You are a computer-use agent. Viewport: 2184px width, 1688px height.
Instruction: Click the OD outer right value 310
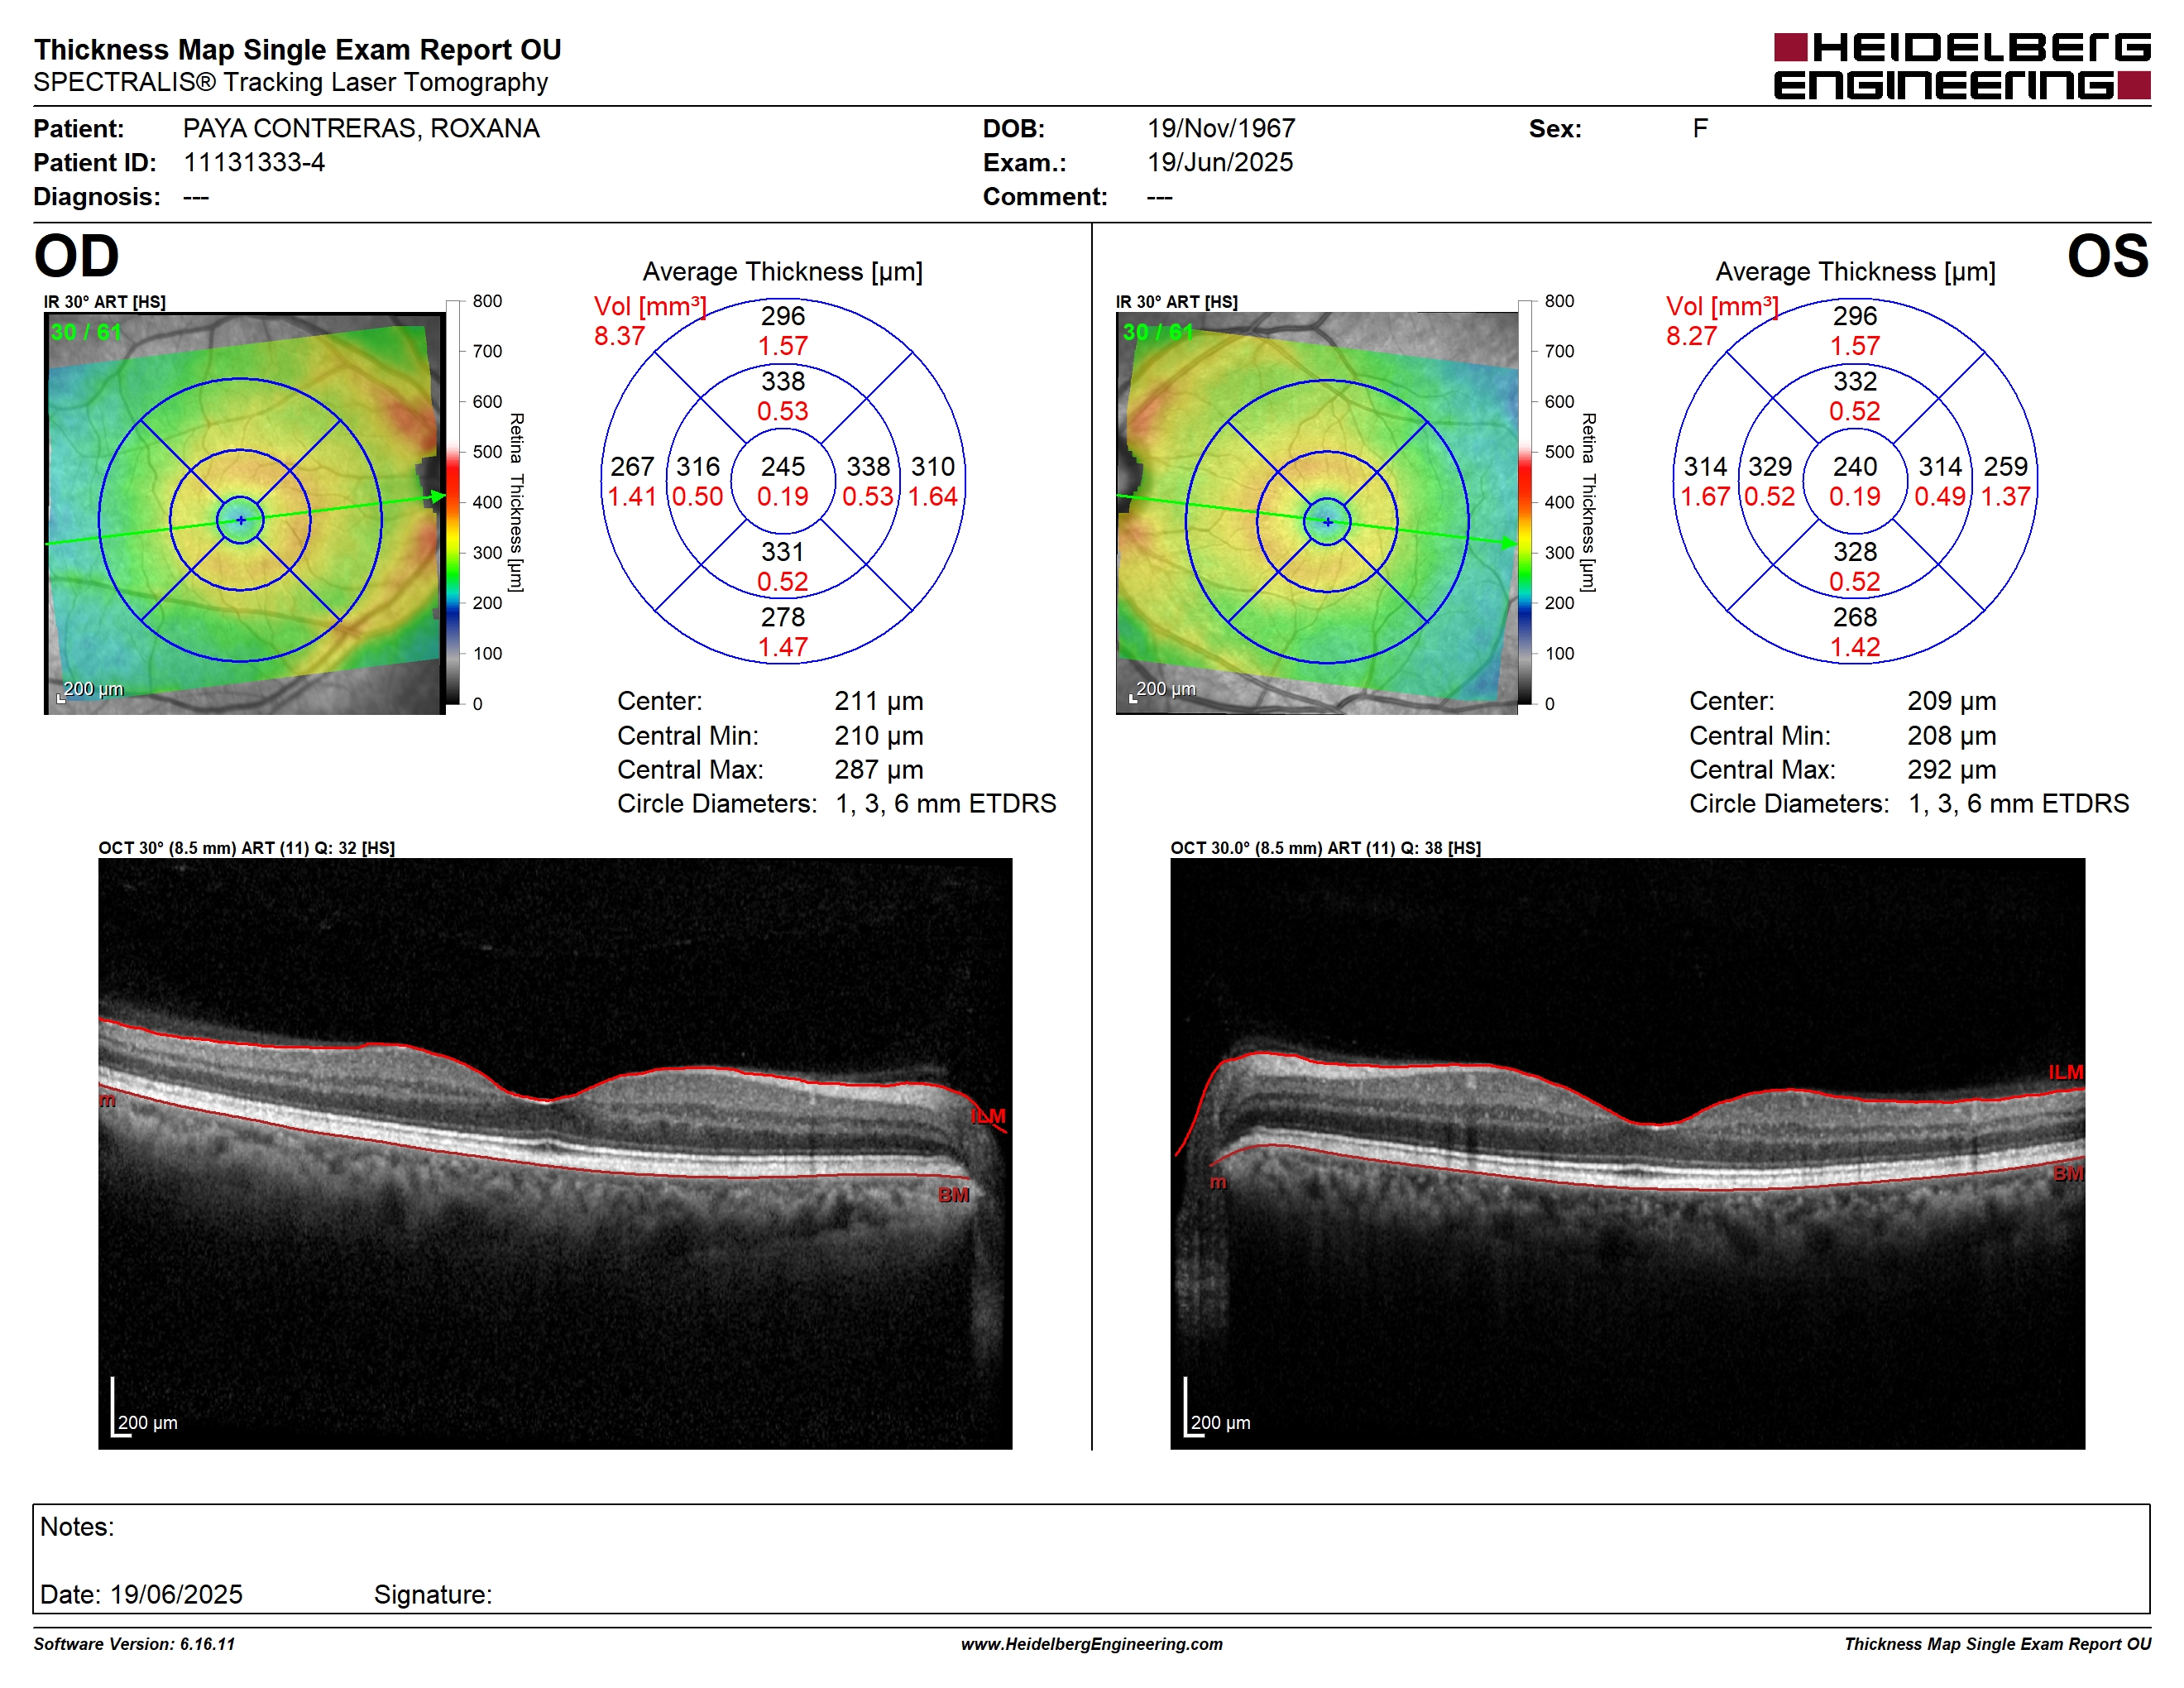point(933,466)
